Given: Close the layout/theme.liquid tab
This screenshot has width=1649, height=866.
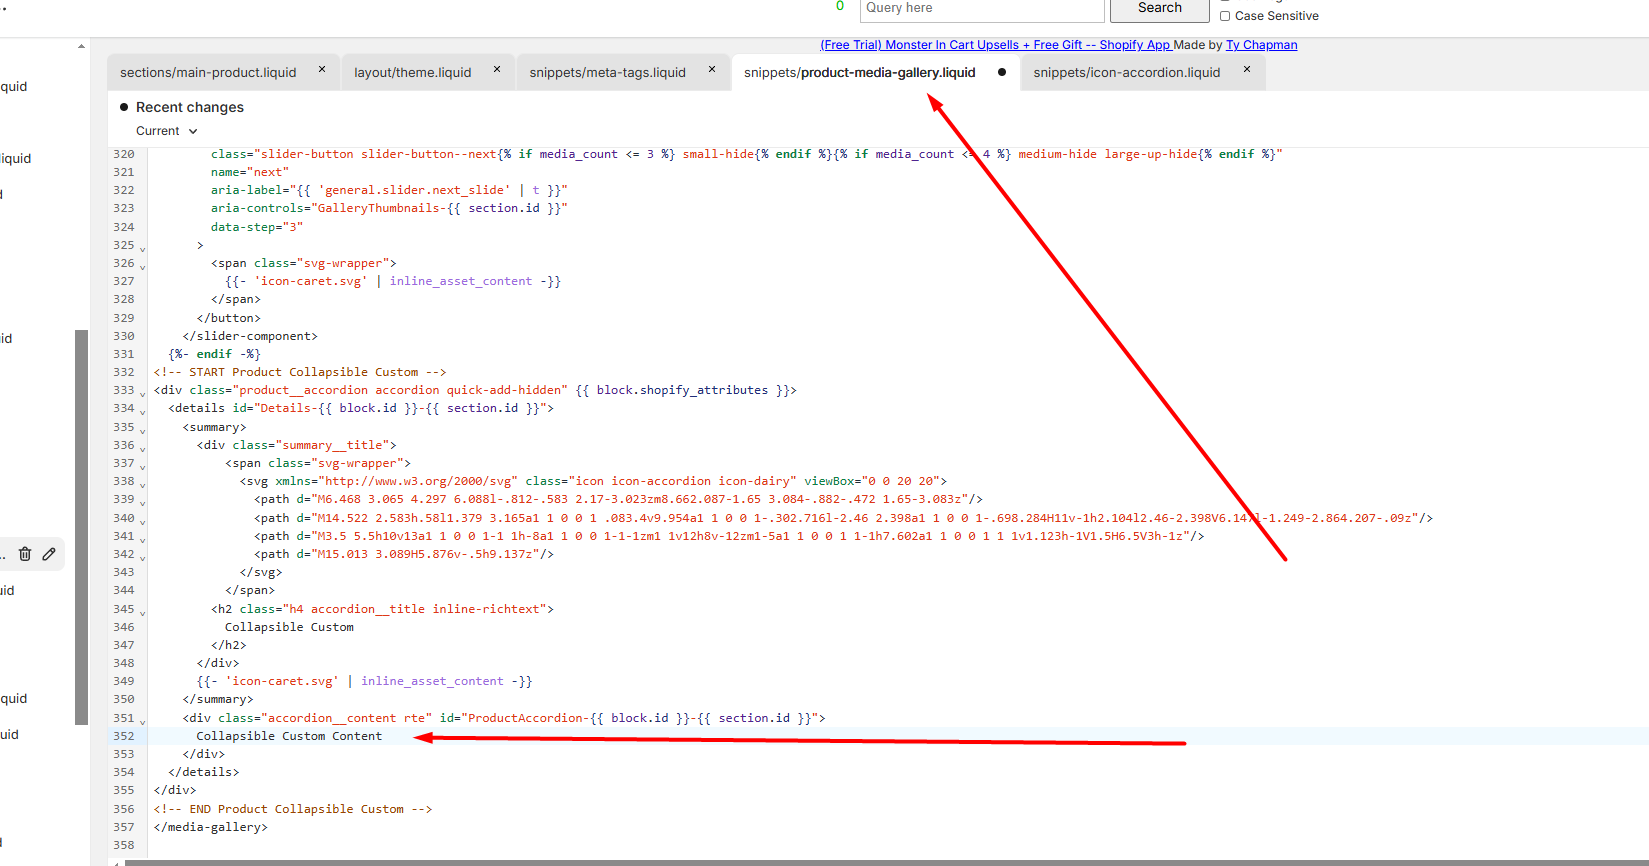Looking at the screenshot, I should click(497, 69).
